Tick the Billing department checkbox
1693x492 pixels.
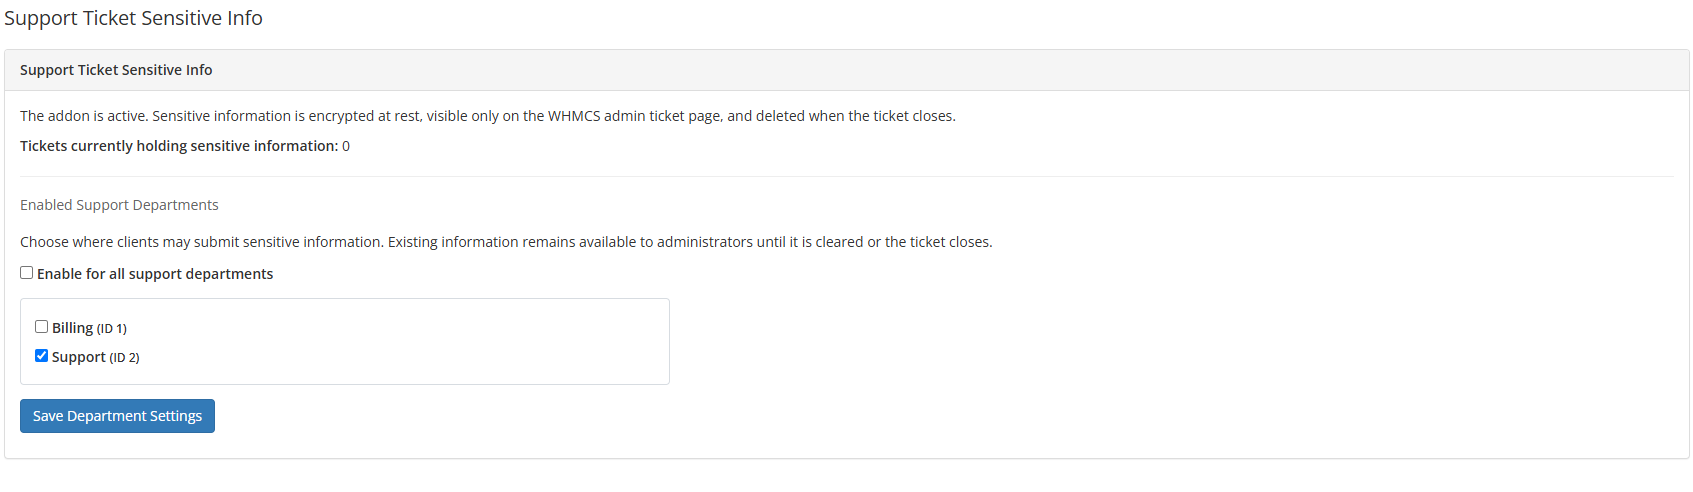pos(42,327)
